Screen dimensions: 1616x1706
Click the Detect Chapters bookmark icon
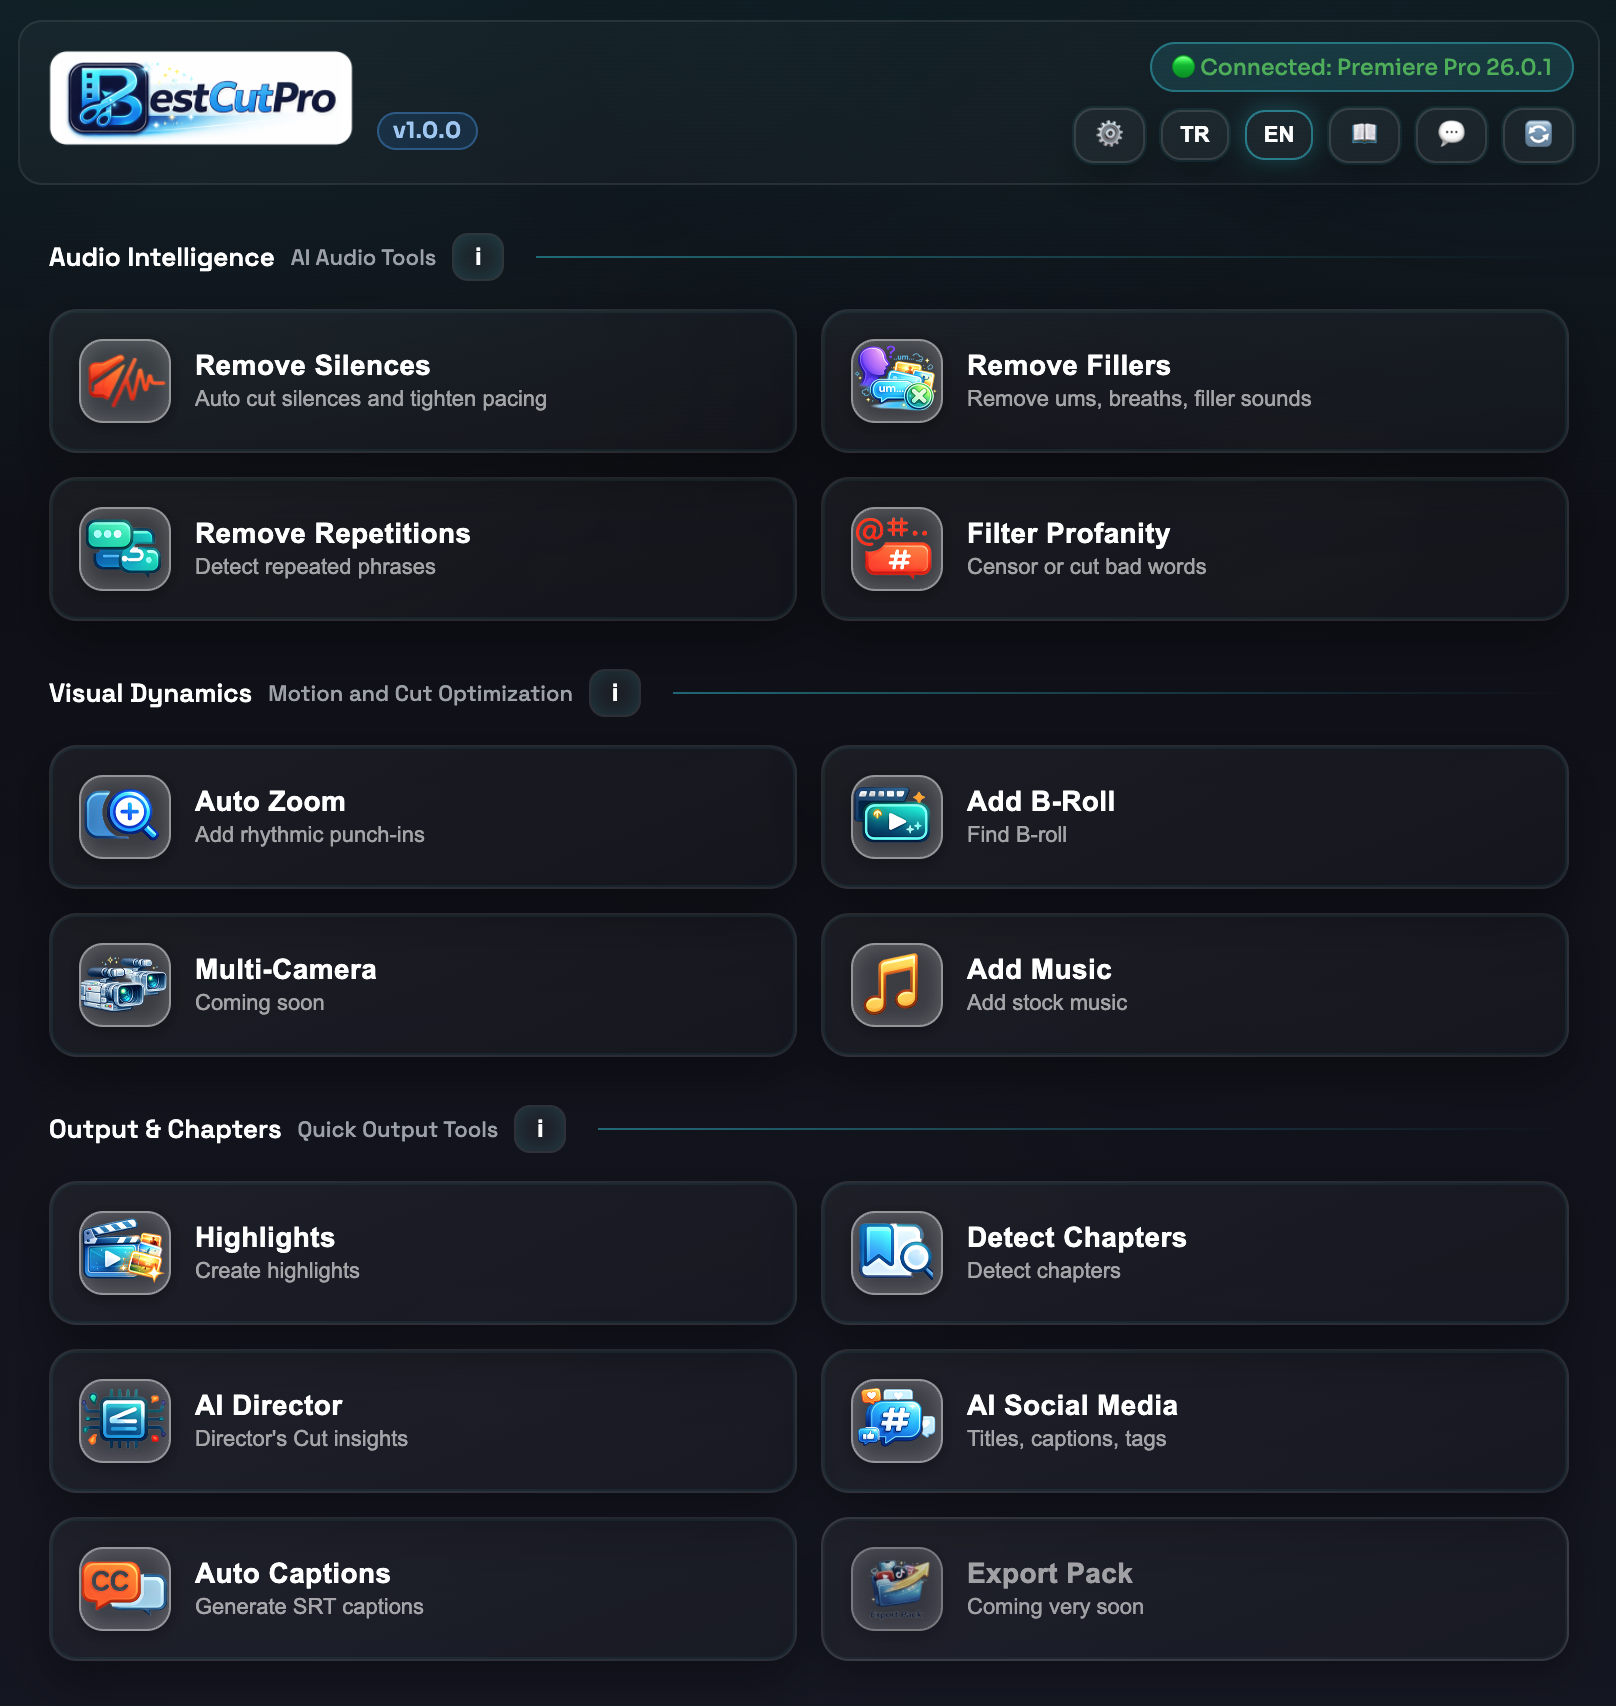click(897, 1253)
